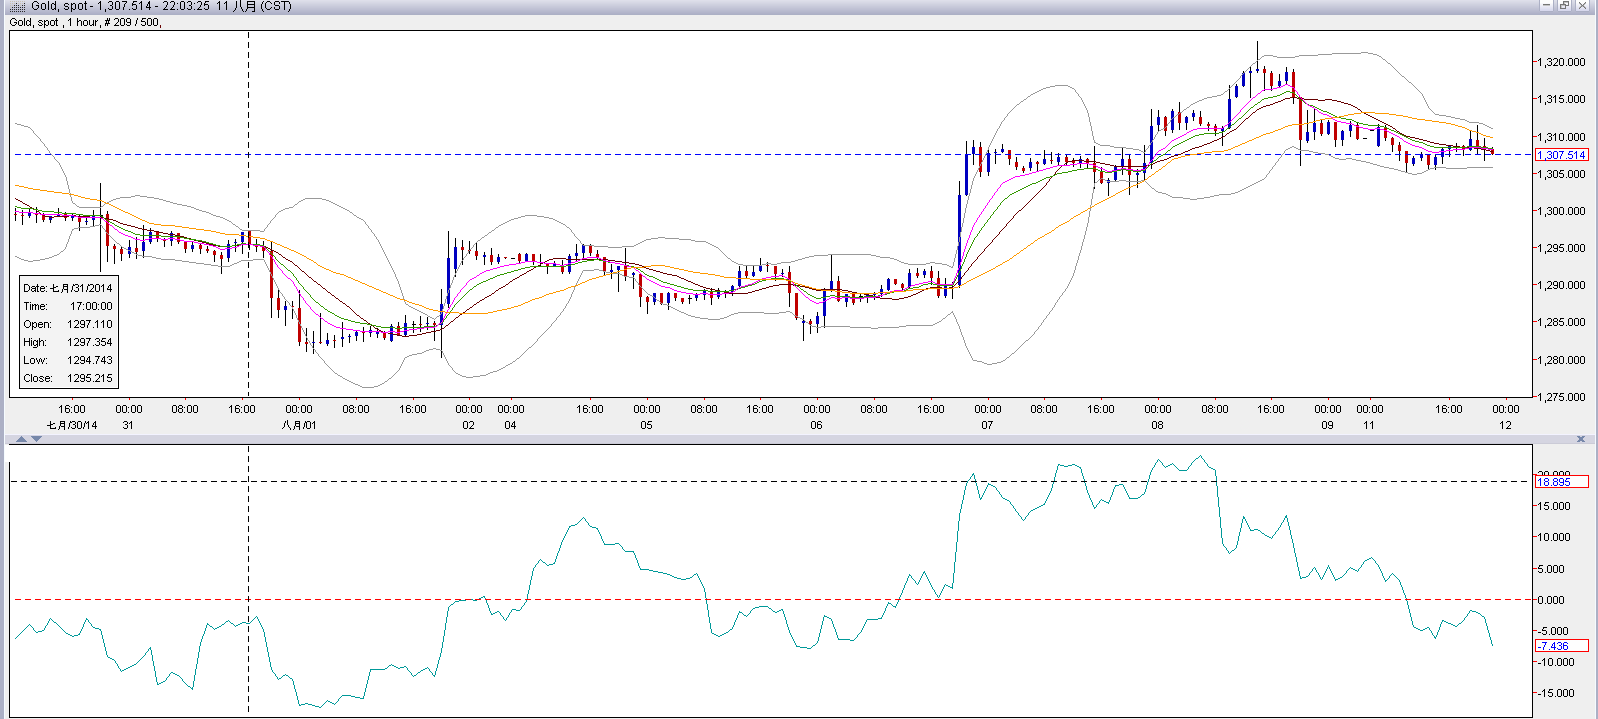Restore down the chart window
This screenshot has width=1598, height=719.
point(1564,6)
